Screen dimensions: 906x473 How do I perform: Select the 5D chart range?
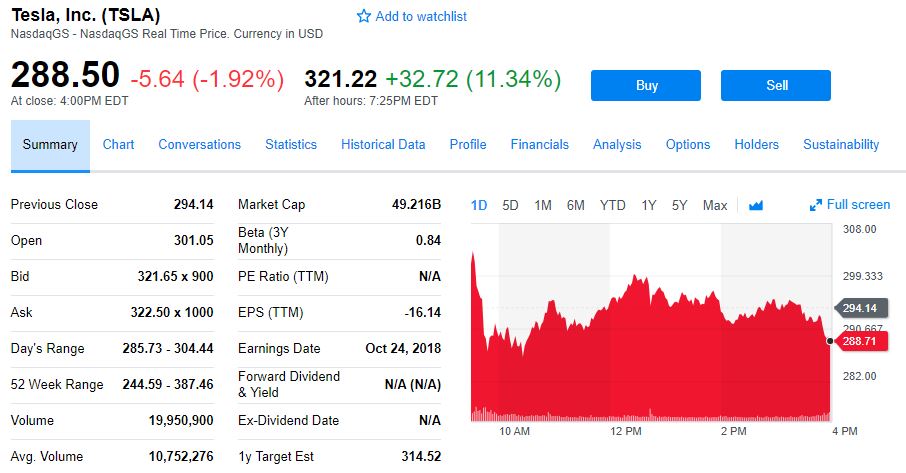click(510, 206)
